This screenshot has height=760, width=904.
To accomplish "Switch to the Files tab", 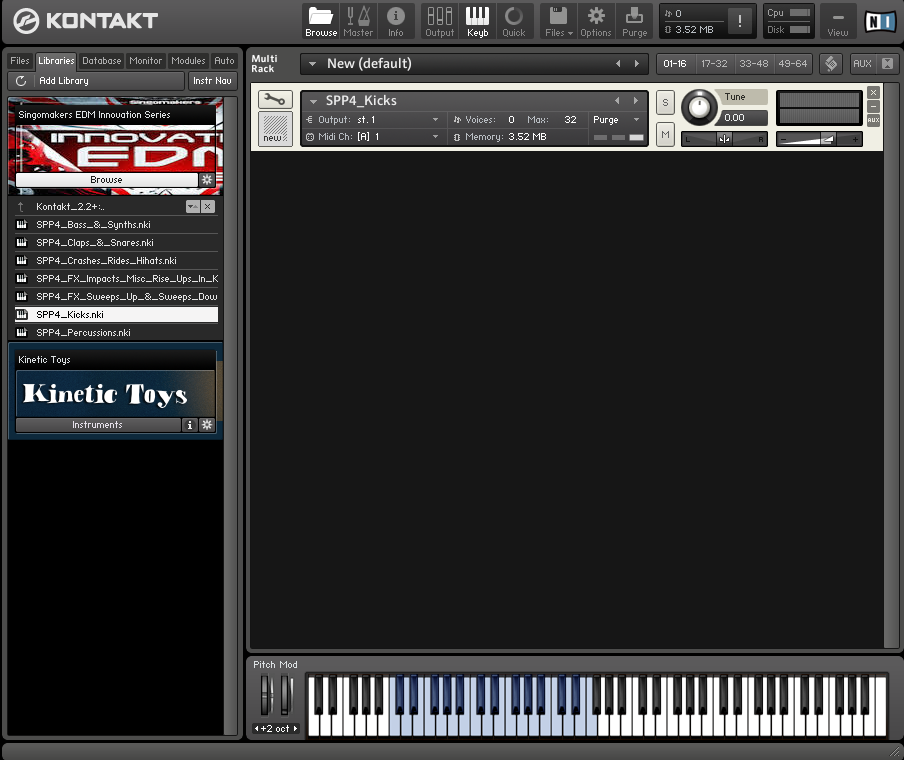I will coord(20,61).
